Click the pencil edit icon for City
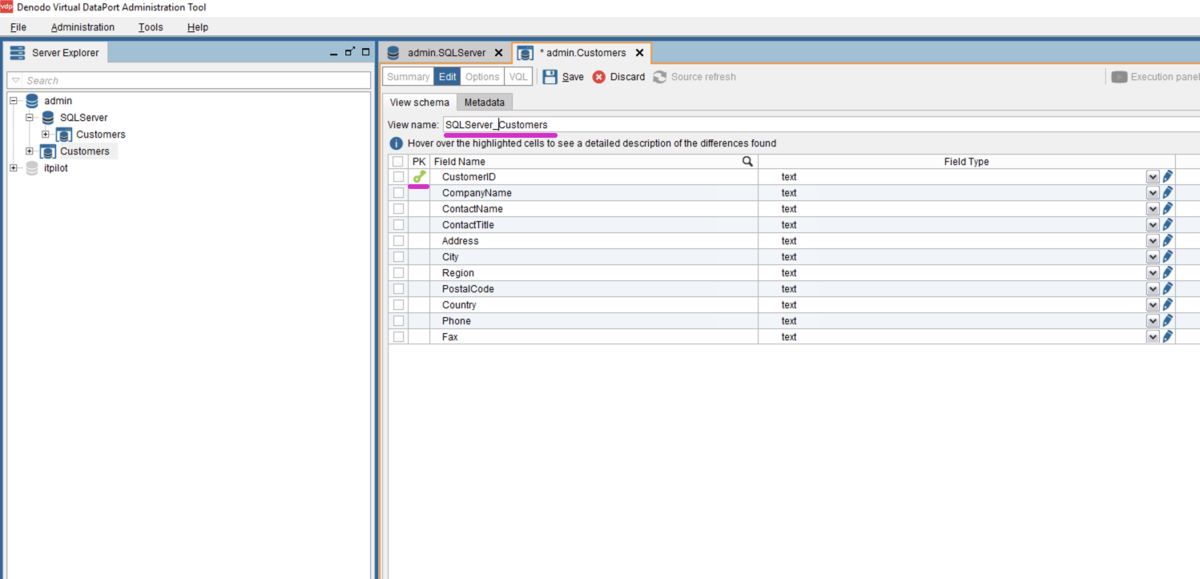 click(1167, 257)
